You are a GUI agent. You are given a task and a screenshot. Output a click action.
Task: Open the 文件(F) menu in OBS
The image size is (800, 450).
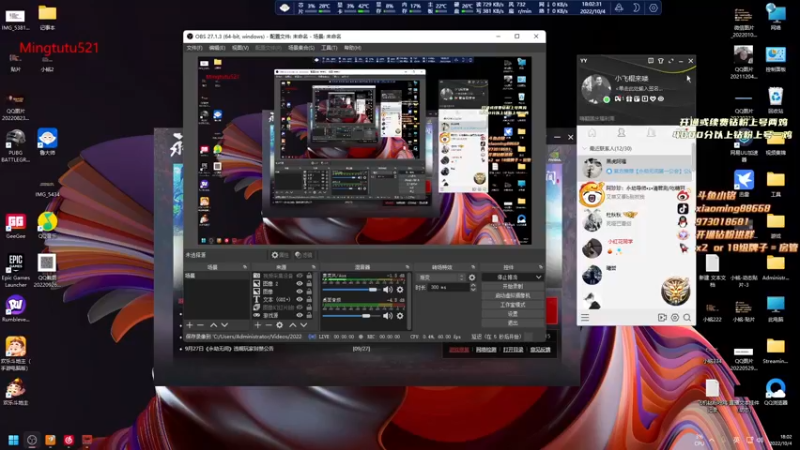pos(194,47)
